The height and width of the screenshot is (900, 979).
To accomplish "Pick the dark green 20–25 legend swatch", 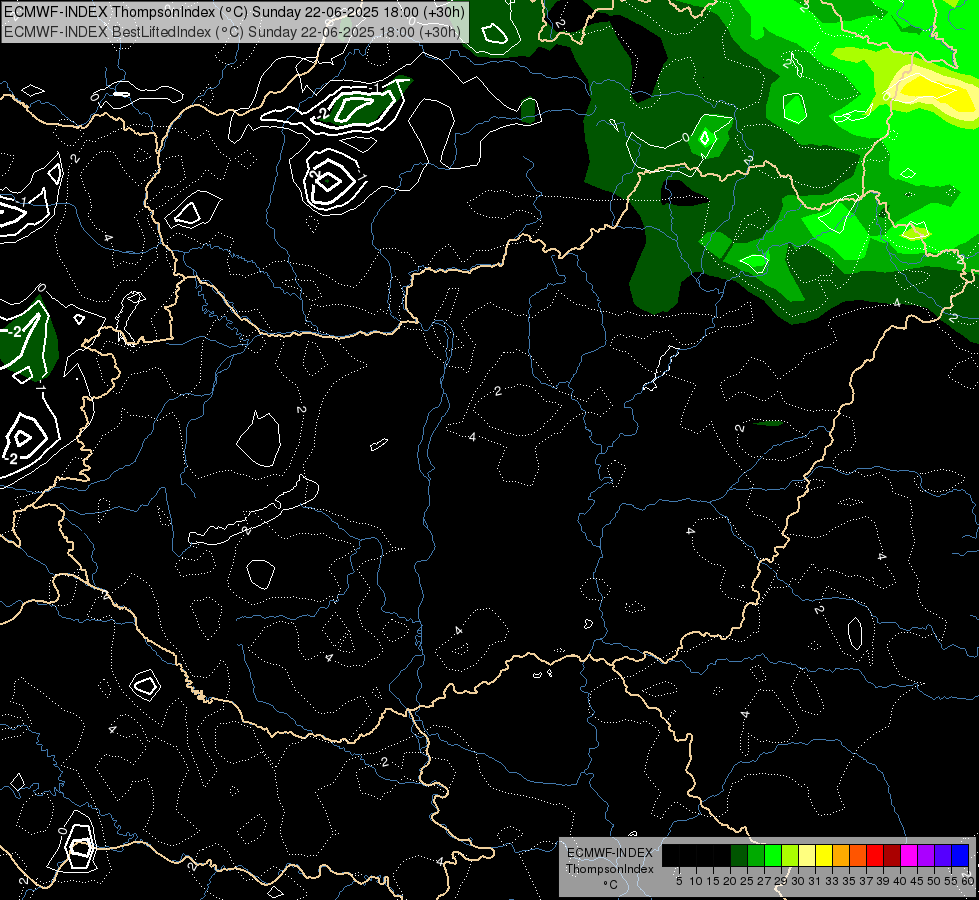I will tap(739, 855).
